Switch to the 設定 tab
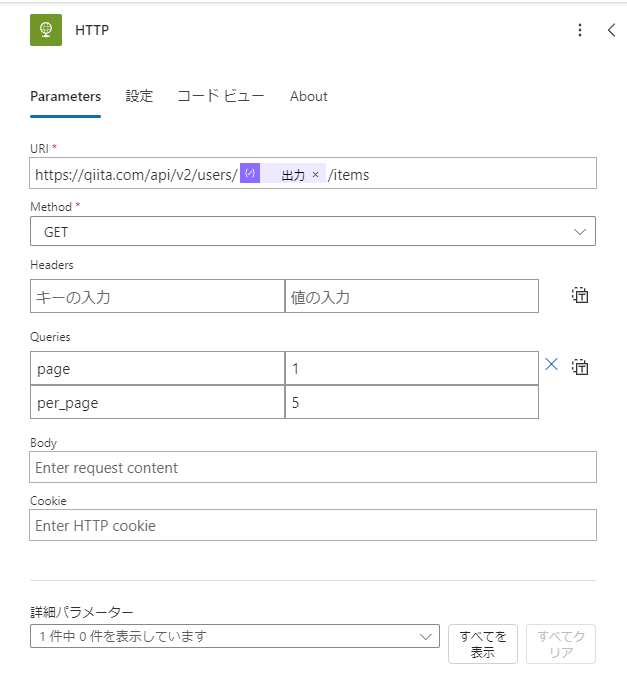627x679 pixels. pyautogui.click(x=139, y=96)
